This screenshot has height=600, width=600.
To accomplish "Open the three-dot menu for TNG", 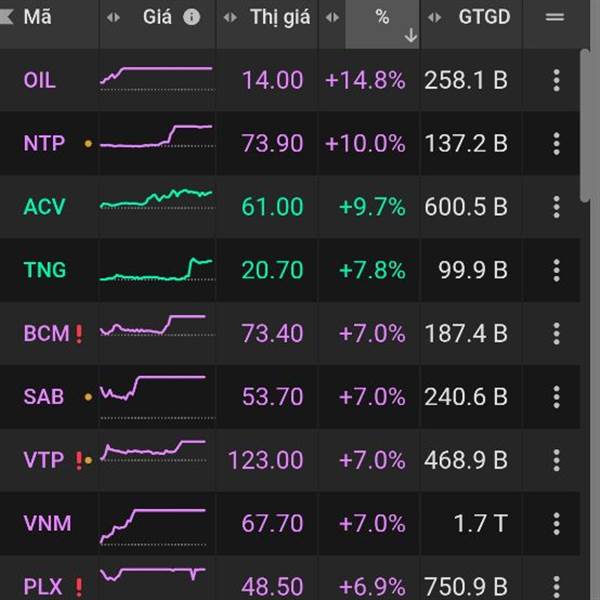I will point(556,270).
